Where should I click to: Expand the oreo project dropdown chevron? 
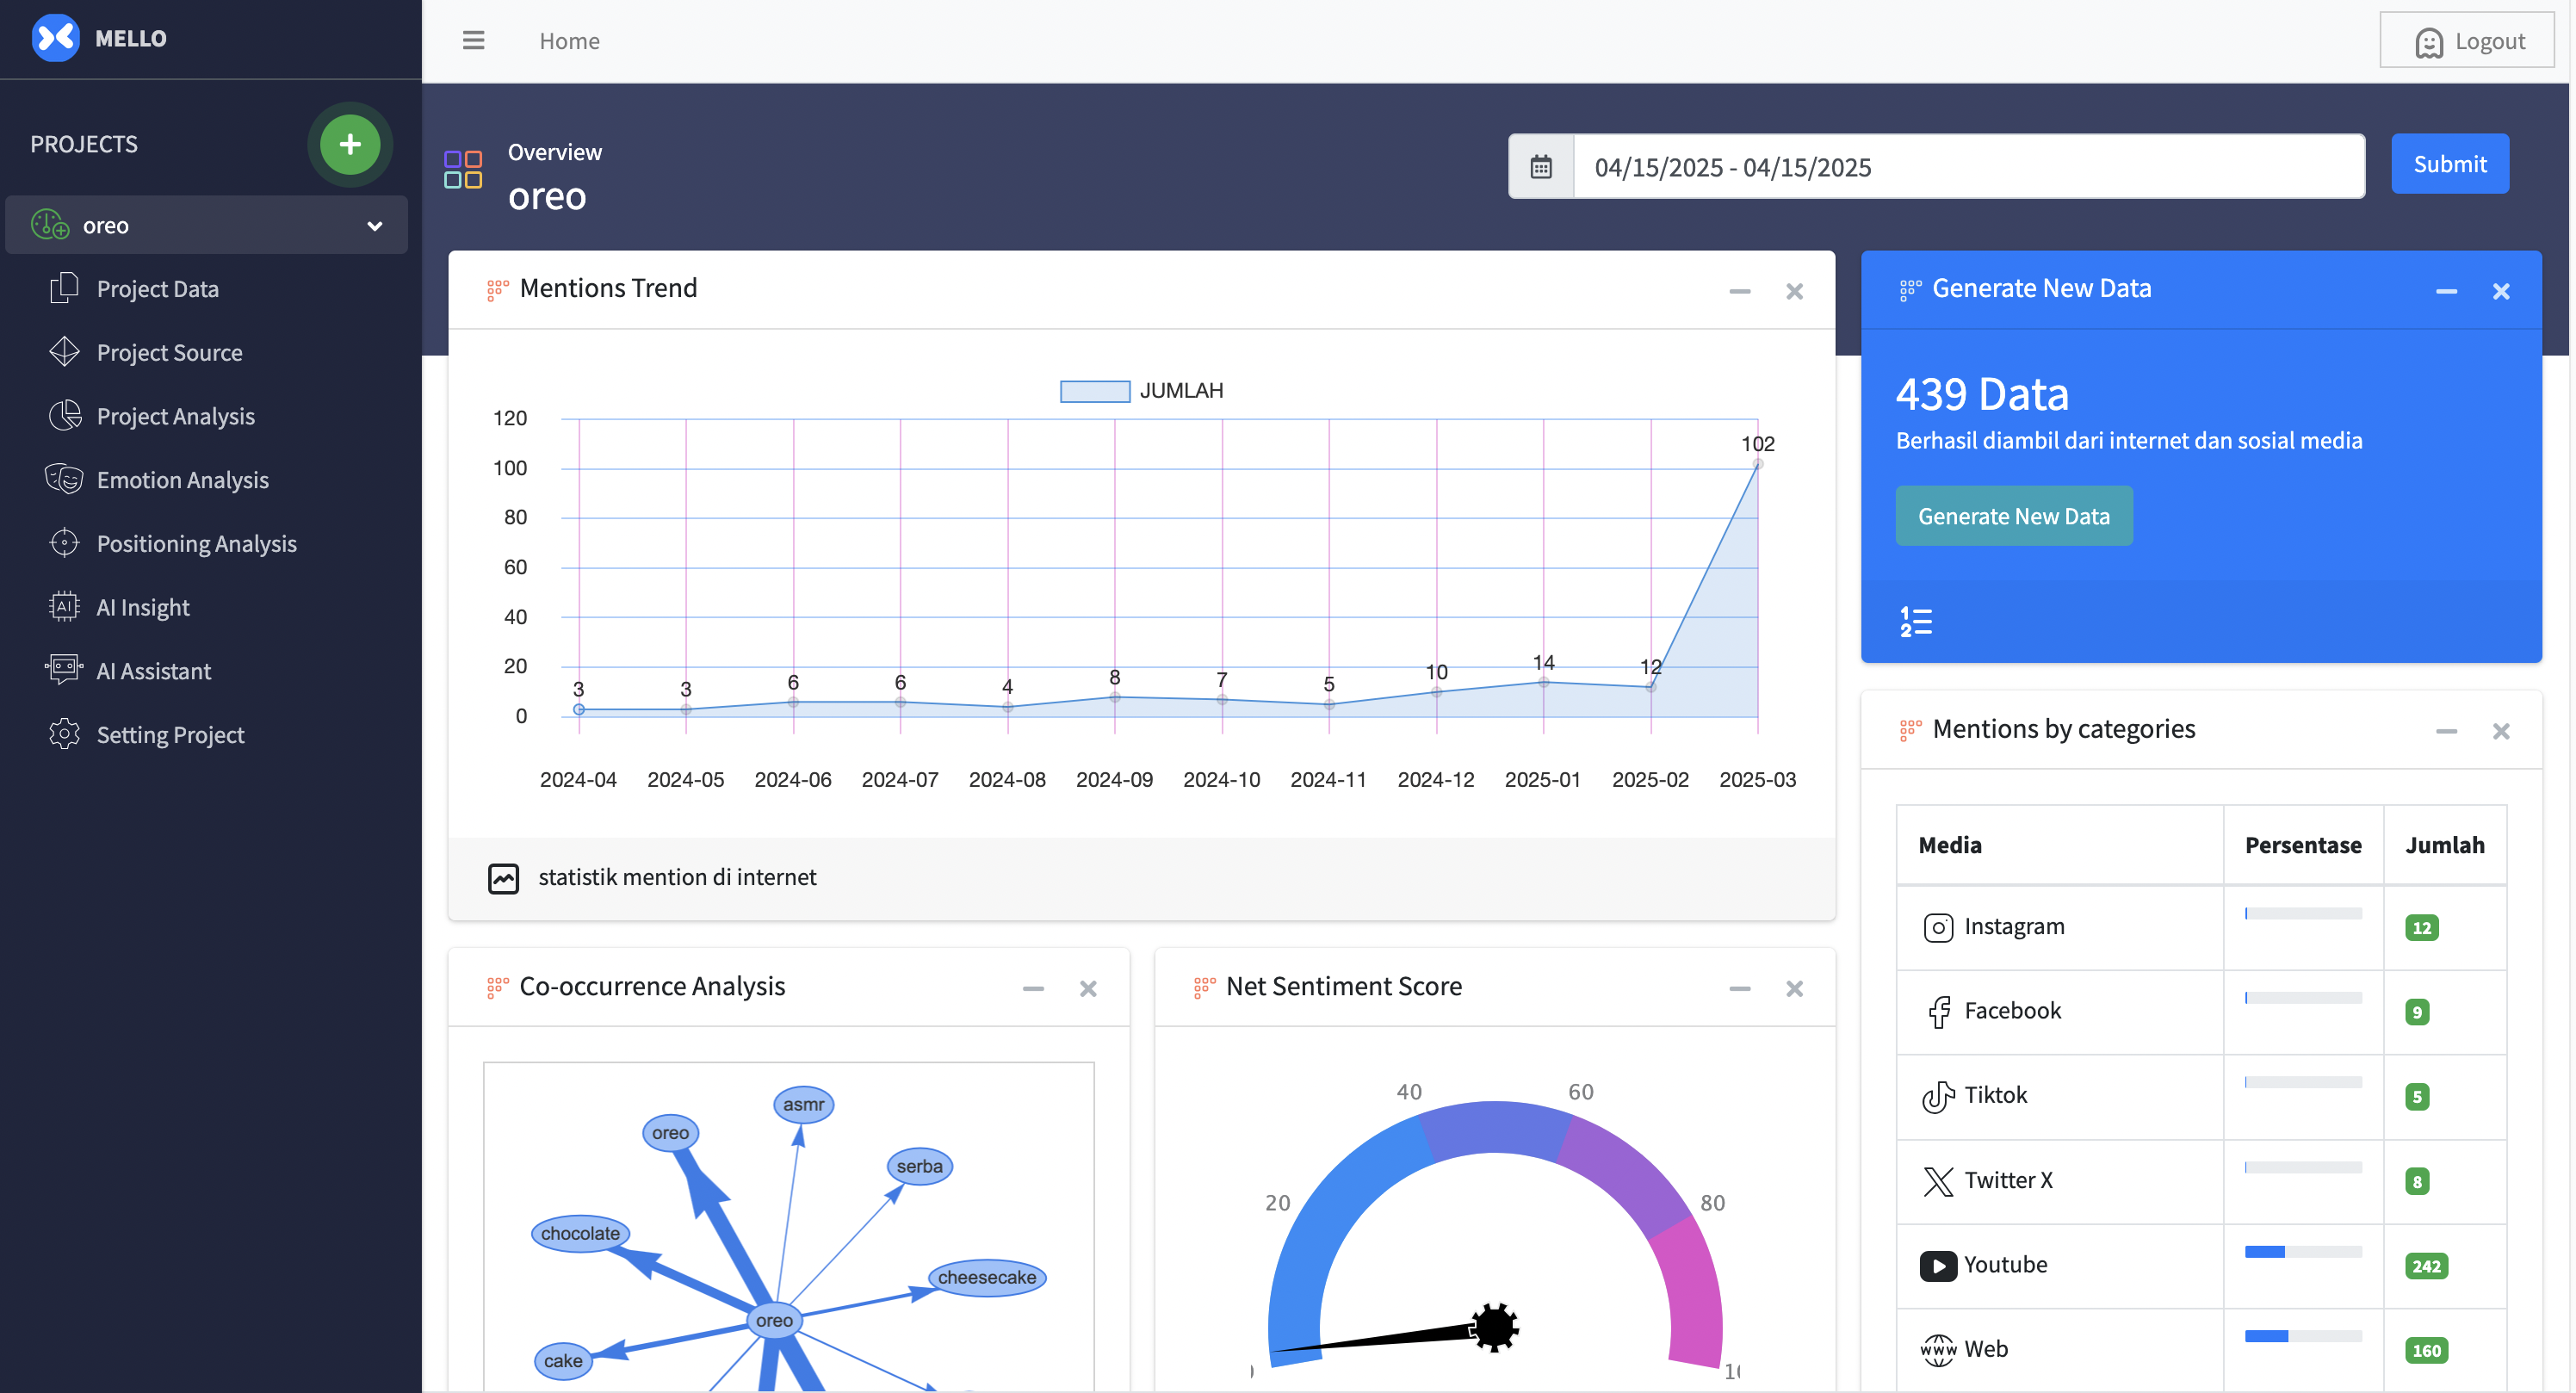tap(375, 226)
